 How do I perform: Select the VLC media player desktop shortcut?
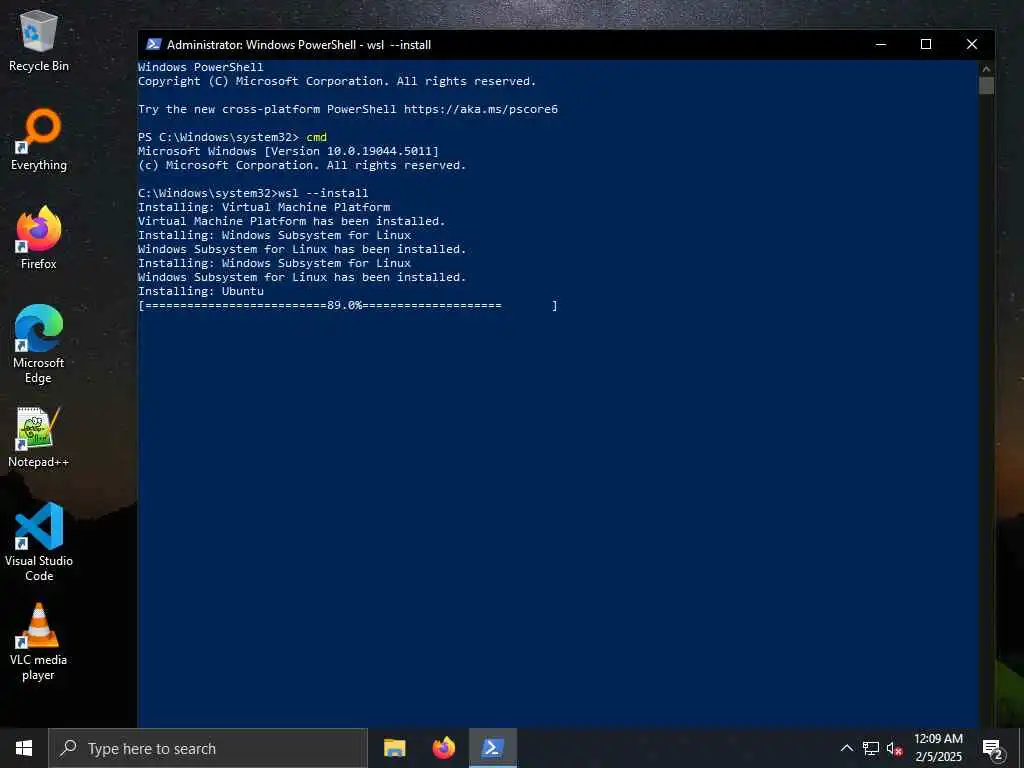pyautogui.click(x=39, y=641)
